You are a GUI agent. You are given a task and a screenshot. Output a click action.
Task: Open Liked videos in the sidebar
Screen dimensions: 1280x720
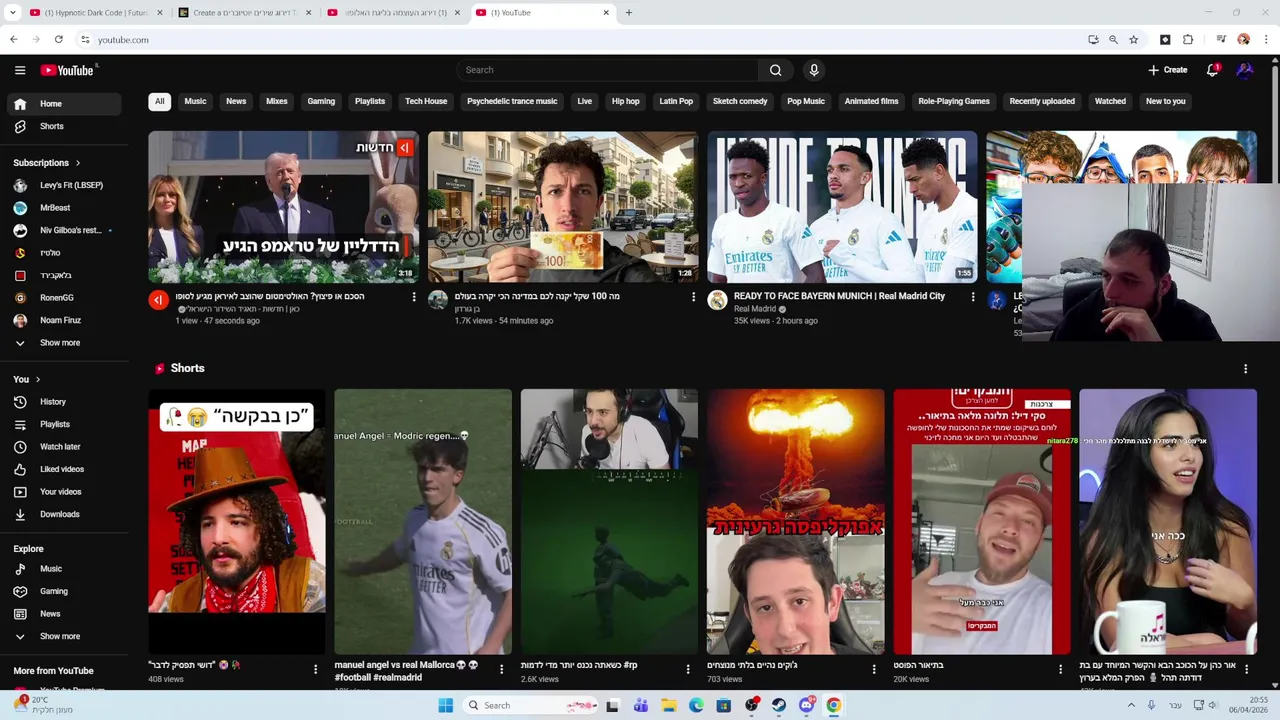(x=64, y=469)
